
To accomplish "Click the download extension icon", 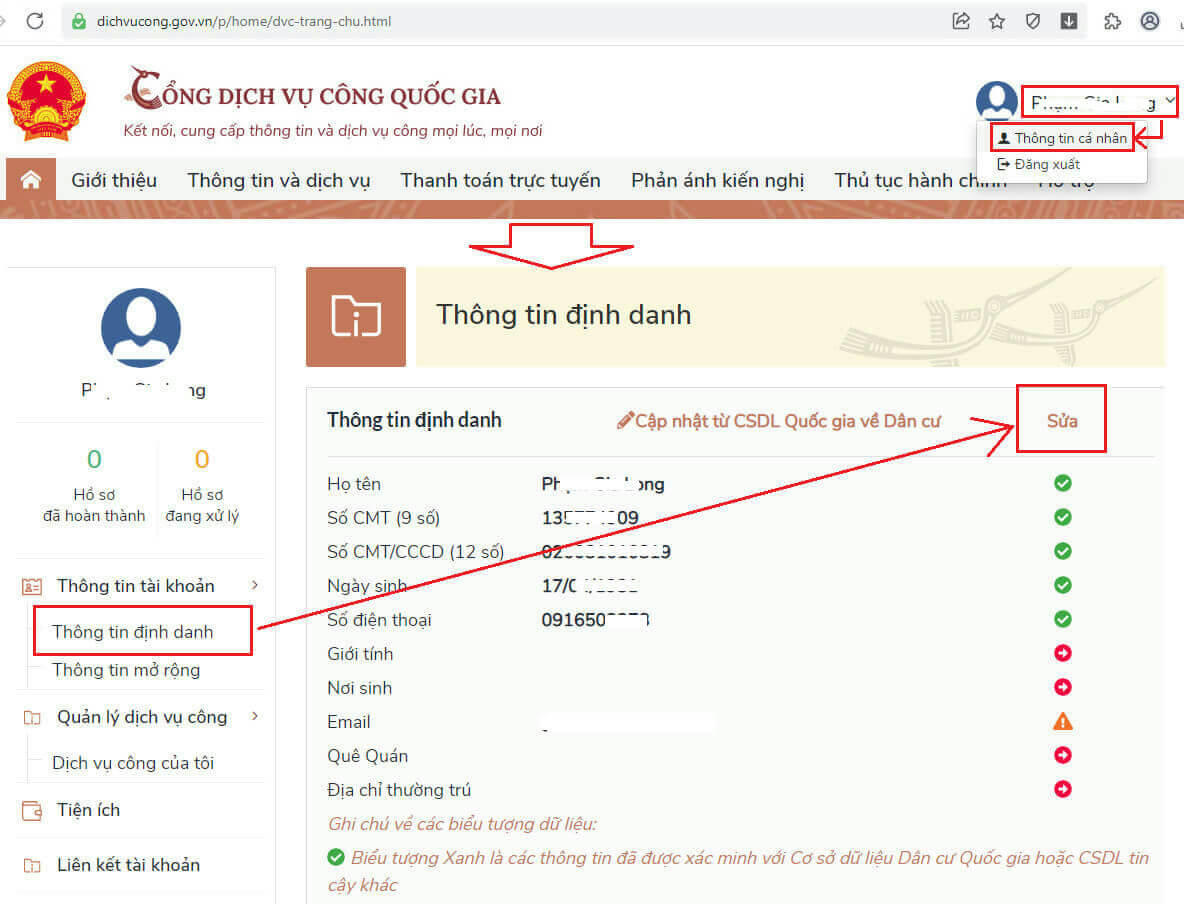I will tap(1069, 21).
